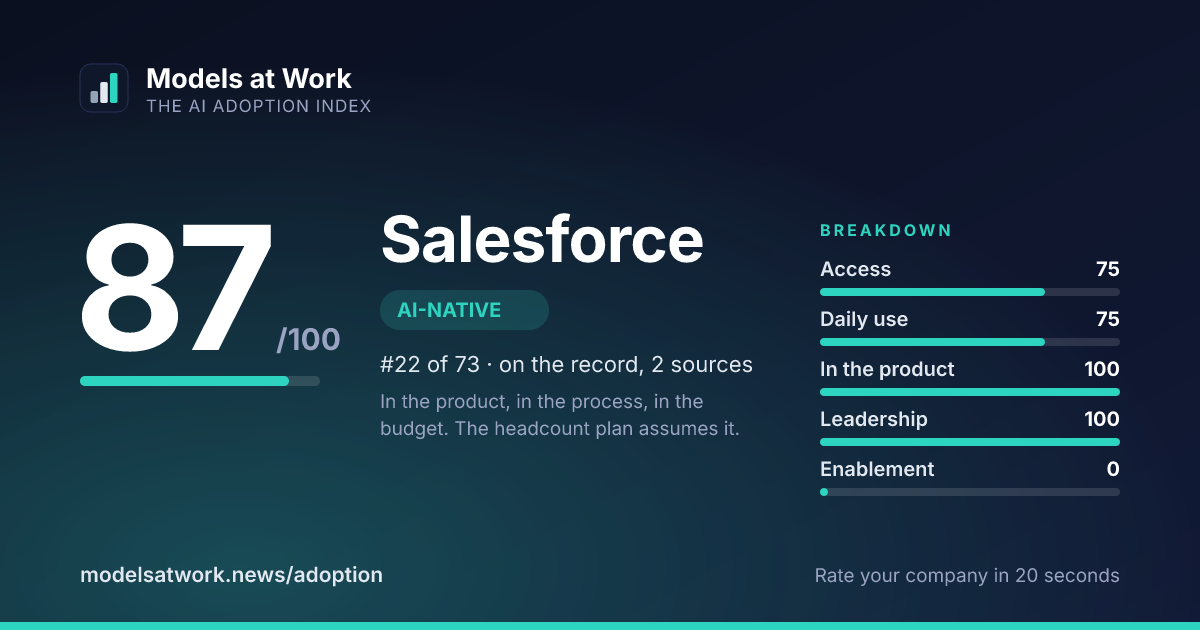Click the Salesforce company name
The height and width of the screenshot is (630, 1200).
[542, 240]
